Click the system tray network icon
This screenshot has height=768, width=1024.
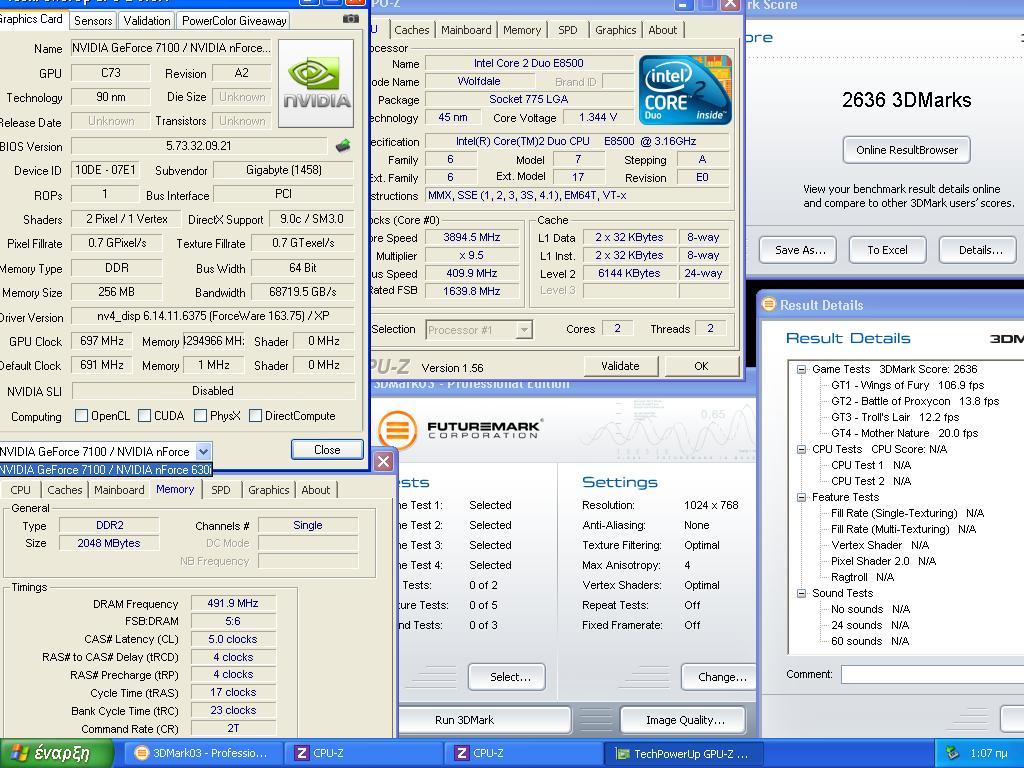(x=952, y=753)
